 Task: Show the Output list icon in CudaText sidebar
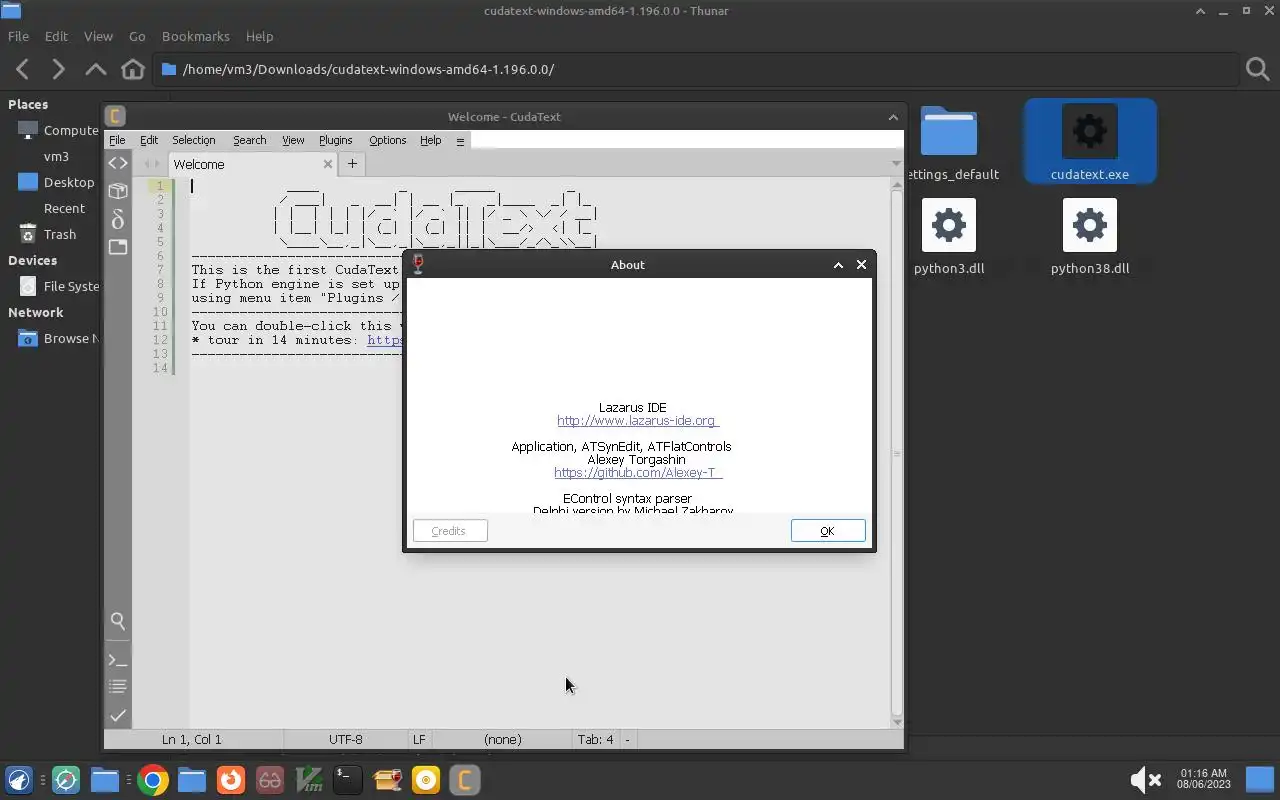pos(118,687)
